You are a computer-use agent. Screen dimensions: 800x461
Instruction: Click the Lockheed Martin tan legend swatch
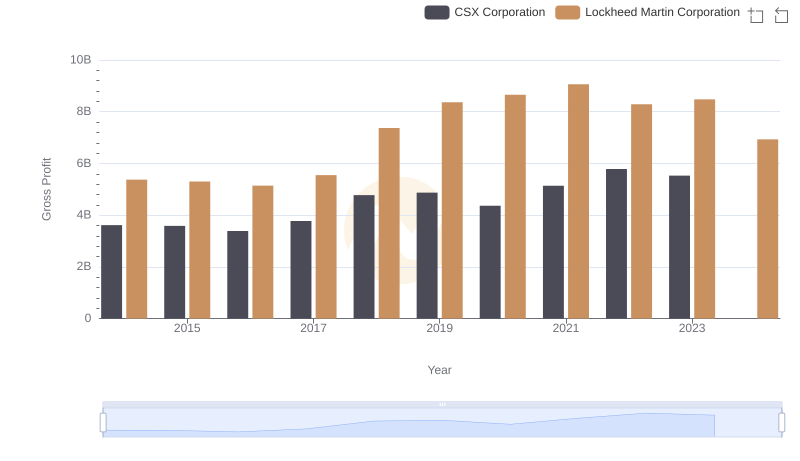click(567, 12)
